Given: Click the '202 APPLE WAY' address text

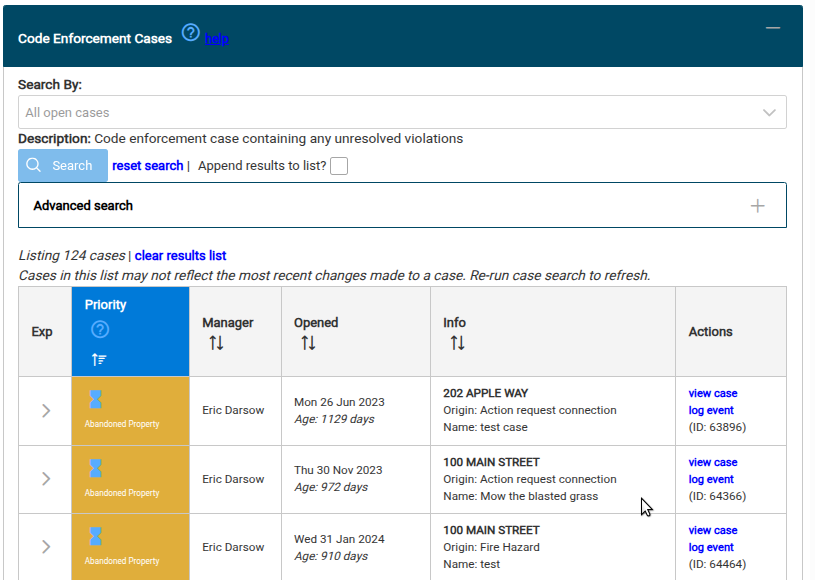Looking at the screenshot, I should (x=485, y=393).
